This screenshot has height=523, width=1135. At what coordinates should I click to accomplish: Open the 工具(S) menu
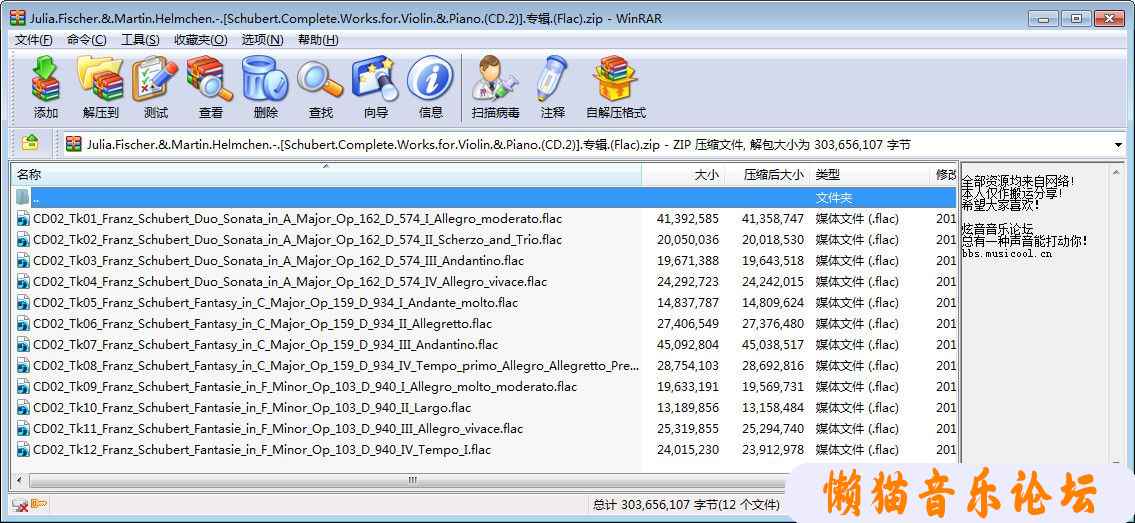[140, 40]
